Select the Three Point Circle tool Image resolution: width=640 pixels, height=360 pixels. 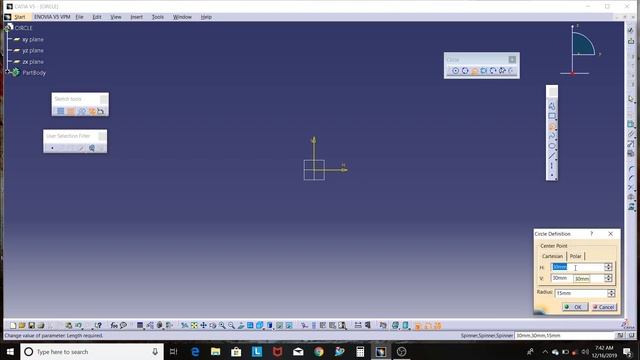[465, 71]
